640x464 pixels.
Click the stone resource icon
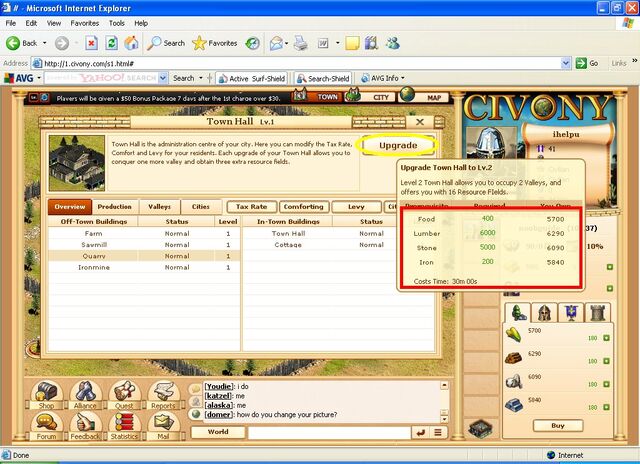pos(514,381)
